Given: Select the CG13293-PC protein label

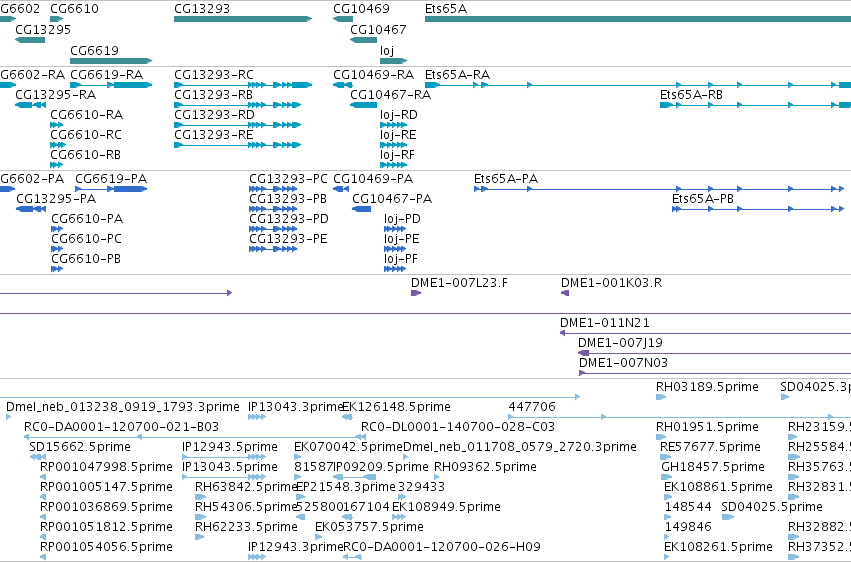Looking at the screenshot, I should point(289,178).
